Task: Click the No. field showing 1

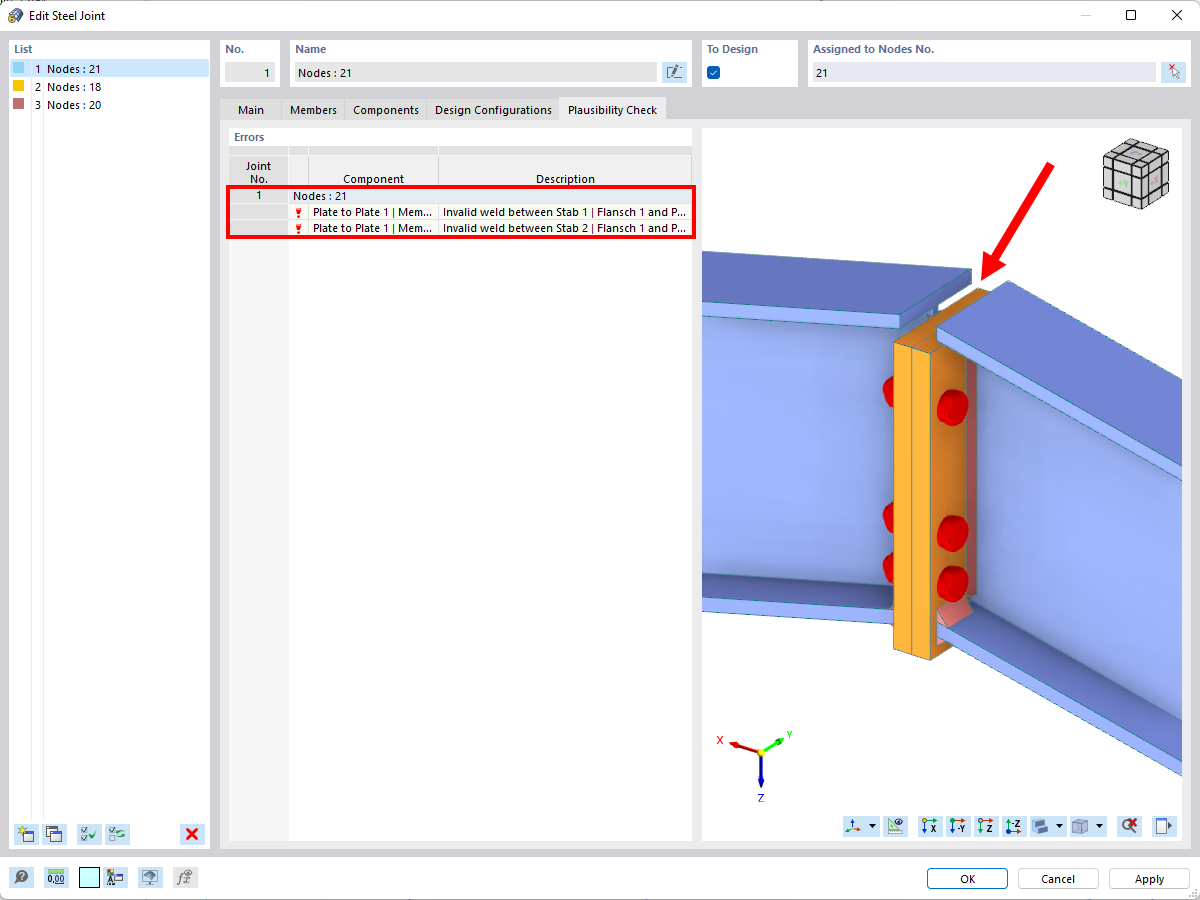Action: pyautogui.click(x=250, y=72)
